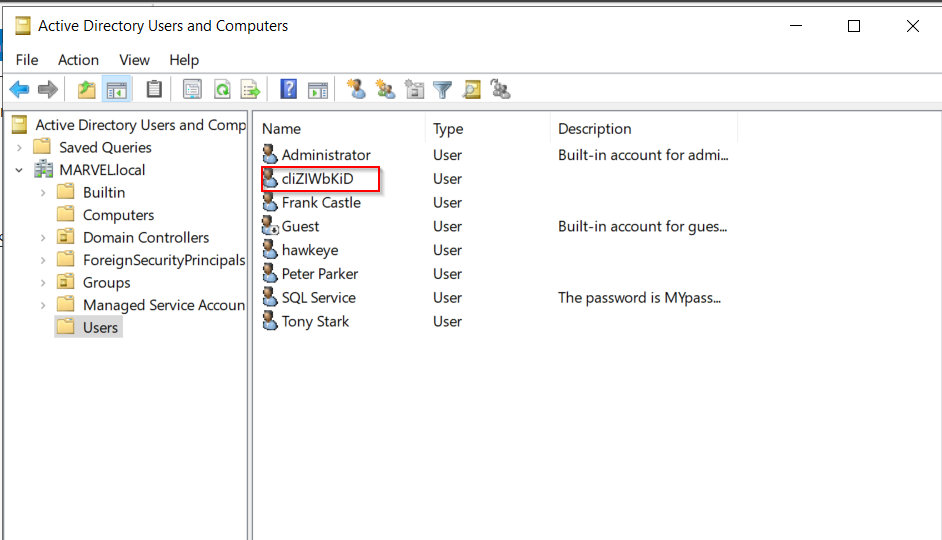Expand Managed Service Accounts node
Screen dimensions: 942x540
(x=43, y=305)
